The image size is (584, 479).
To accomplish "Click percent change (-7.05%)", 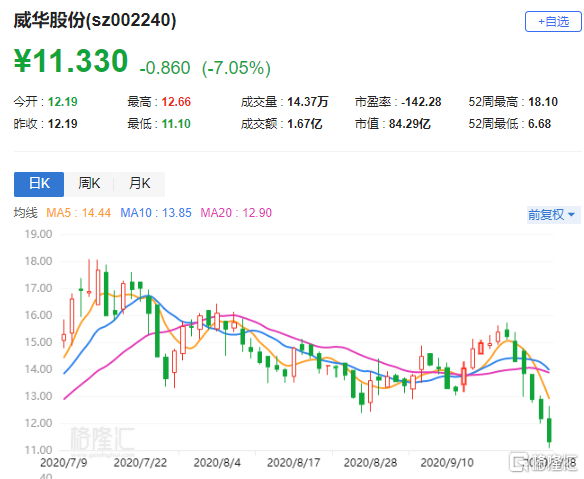I will 236,68.
